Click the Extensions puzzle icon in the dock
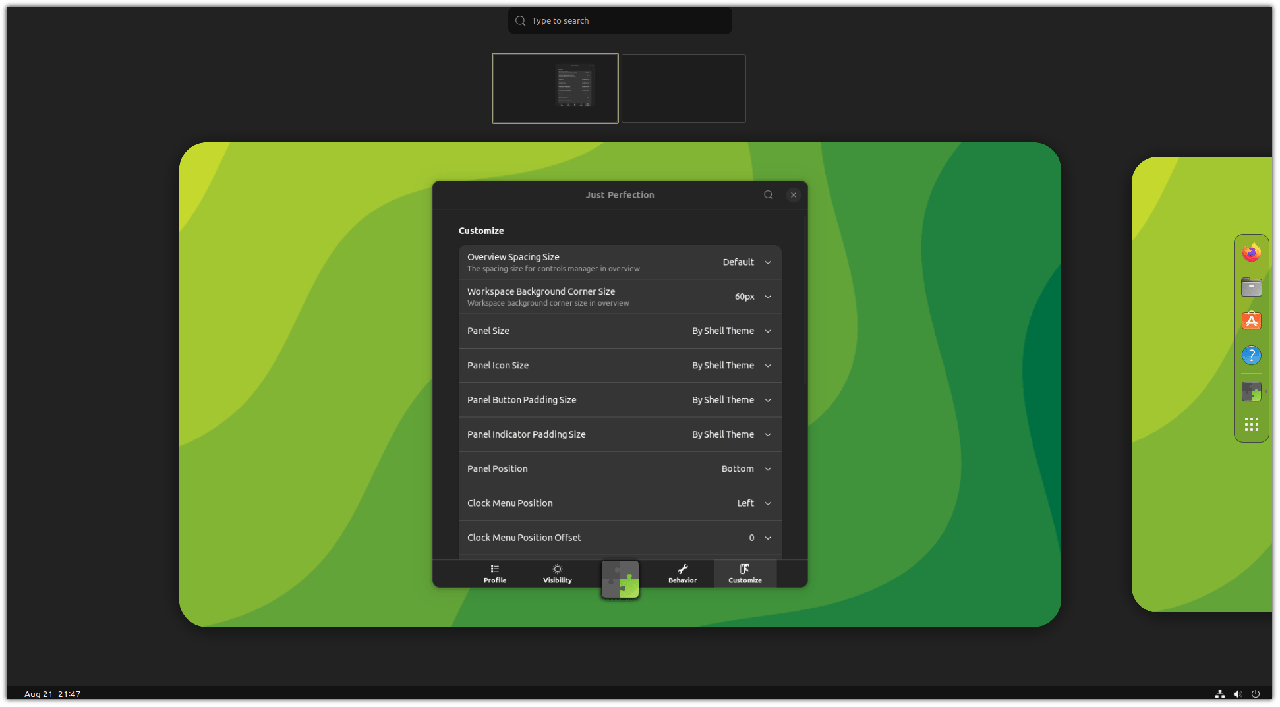The width and height of the screenshot is (1280, 707). coord(1251,392)
